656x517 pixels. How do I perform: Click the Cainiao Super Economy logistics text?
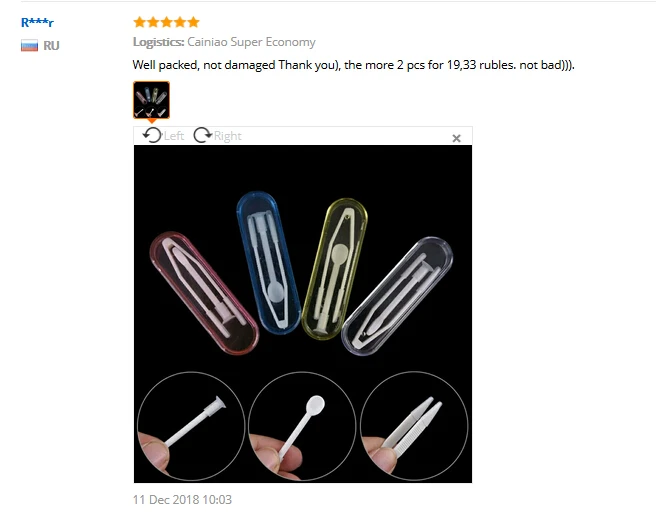pyautogui.click(x=251, y=42)
